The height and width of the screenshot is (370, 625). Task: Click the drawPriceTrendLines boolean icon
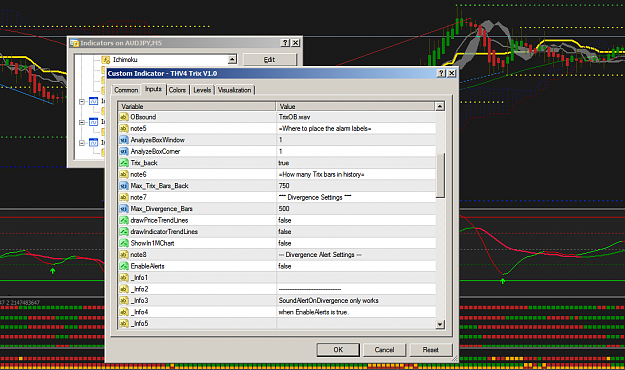(x=124, y=220)
